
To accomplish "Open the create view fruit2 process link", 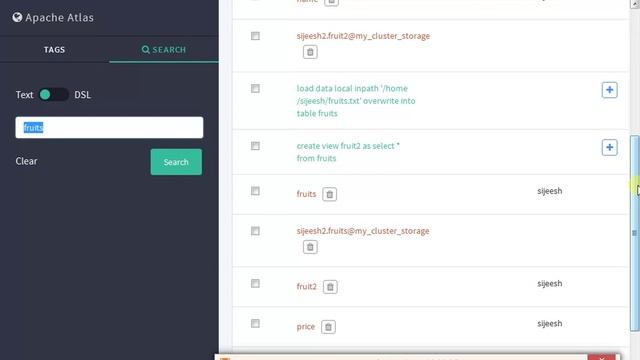I will coord(348,152).
